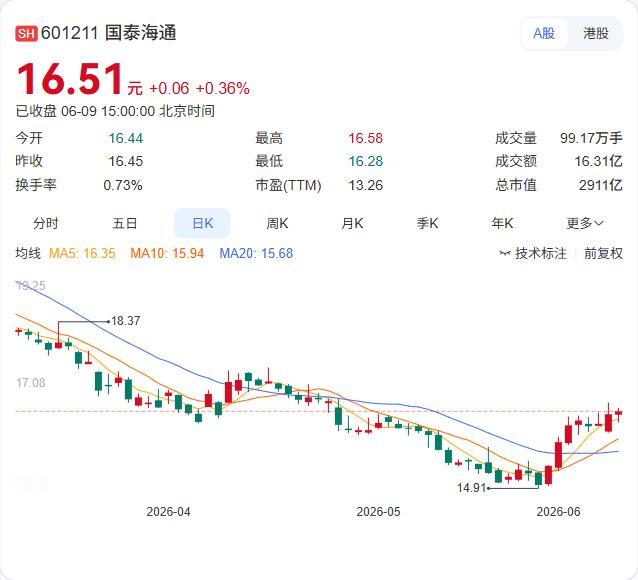
Task: Open the 分时 intraday chart tab
Action: point(46,223)
